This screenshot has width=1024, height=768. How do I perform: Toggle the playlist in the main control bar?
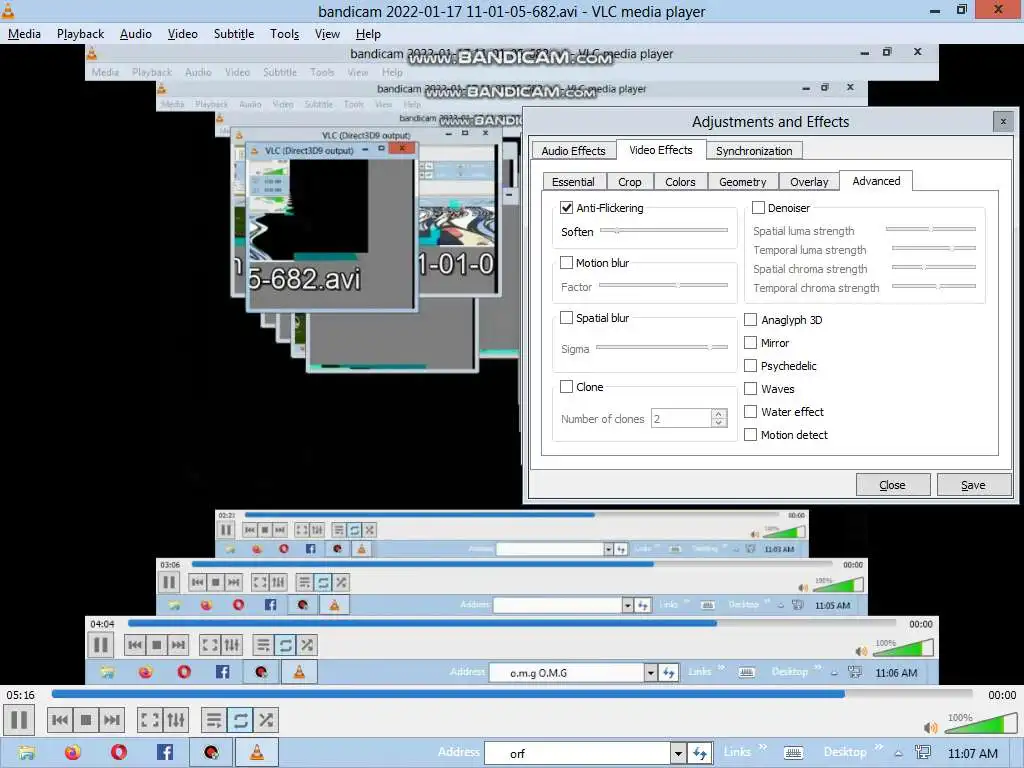[x=214, y=720]
